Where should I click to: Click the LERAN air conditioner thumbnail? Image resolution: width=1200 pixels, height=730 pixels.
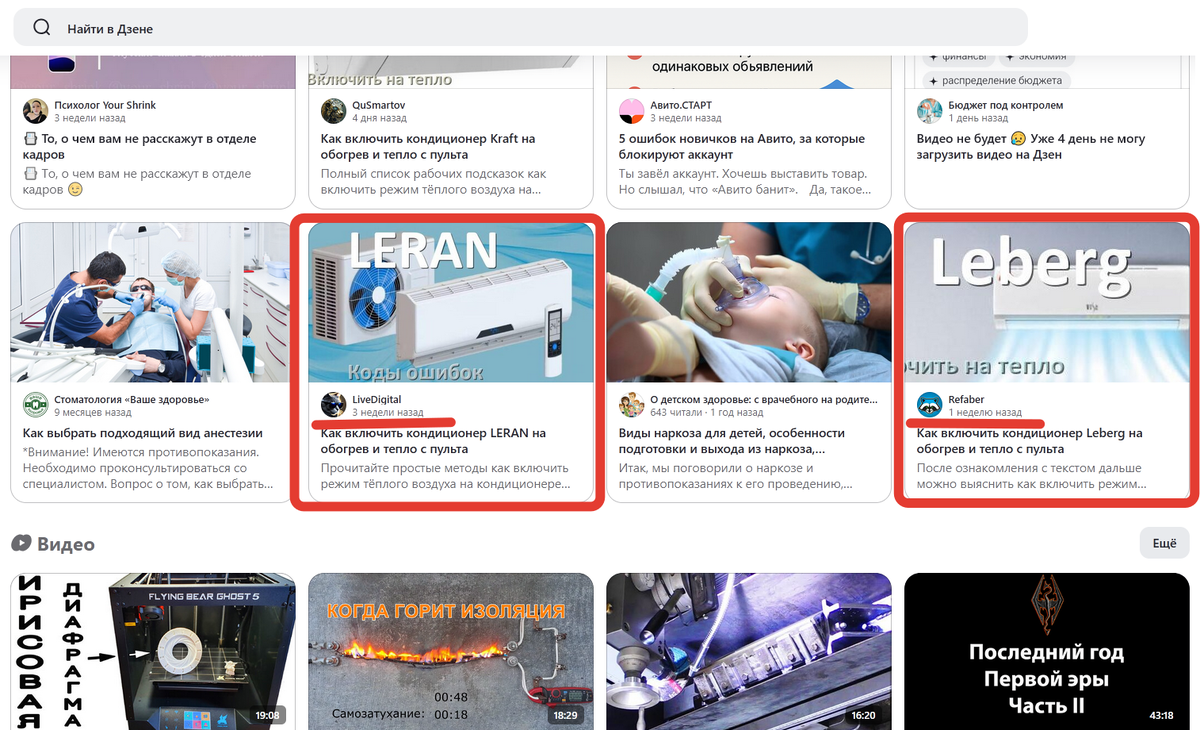pyautogui.click(x=451, y=302)
